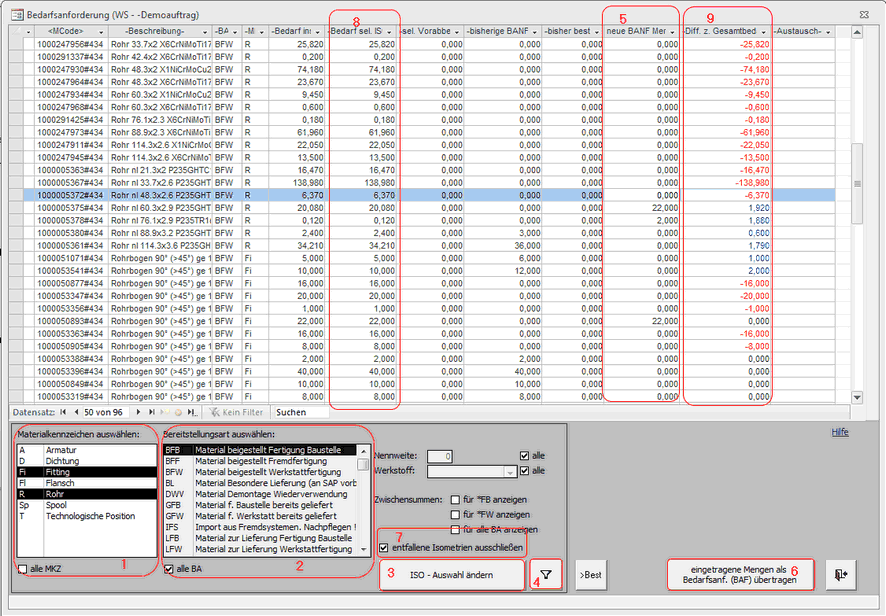Select 'BFW Material beigestellt Werkstattfertigung' list entry
This screenshot has height=616, width=886.
(x=260, y=472)
